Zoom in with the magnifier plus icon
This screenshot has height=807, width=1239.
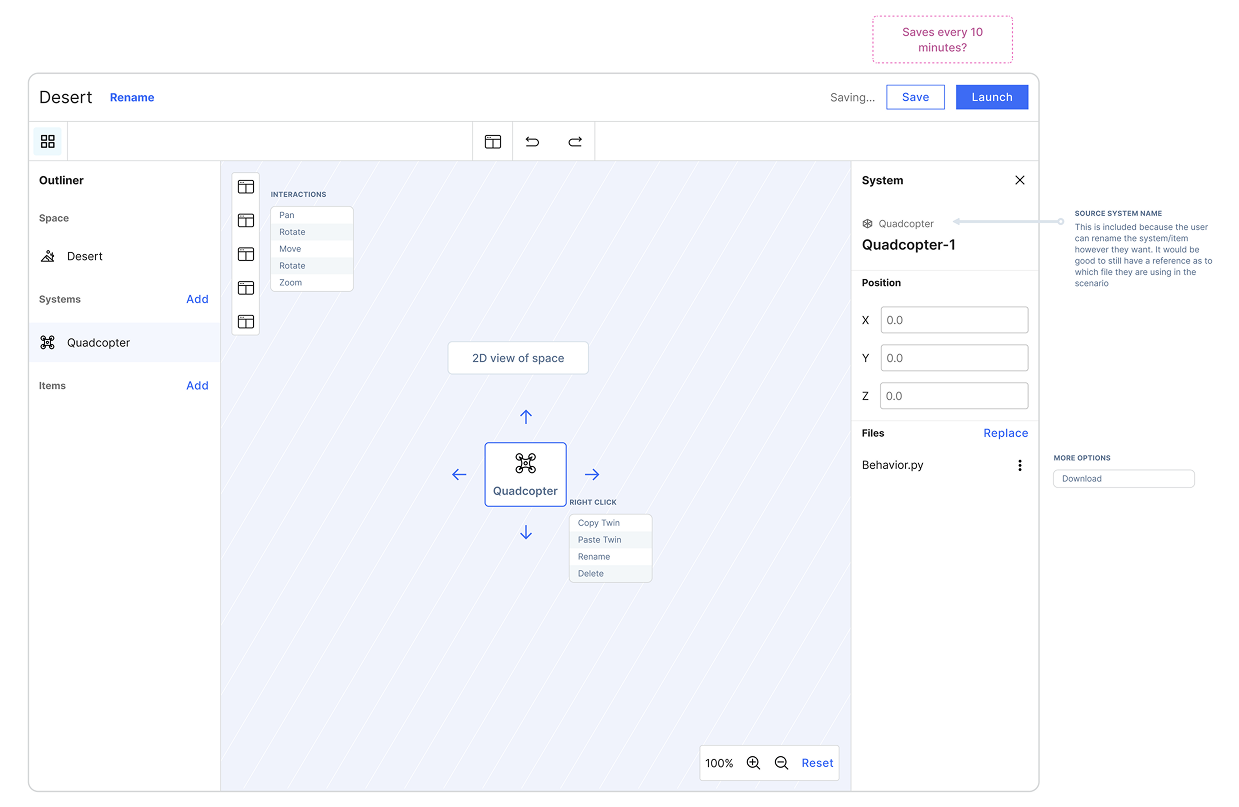pos(753,762)
